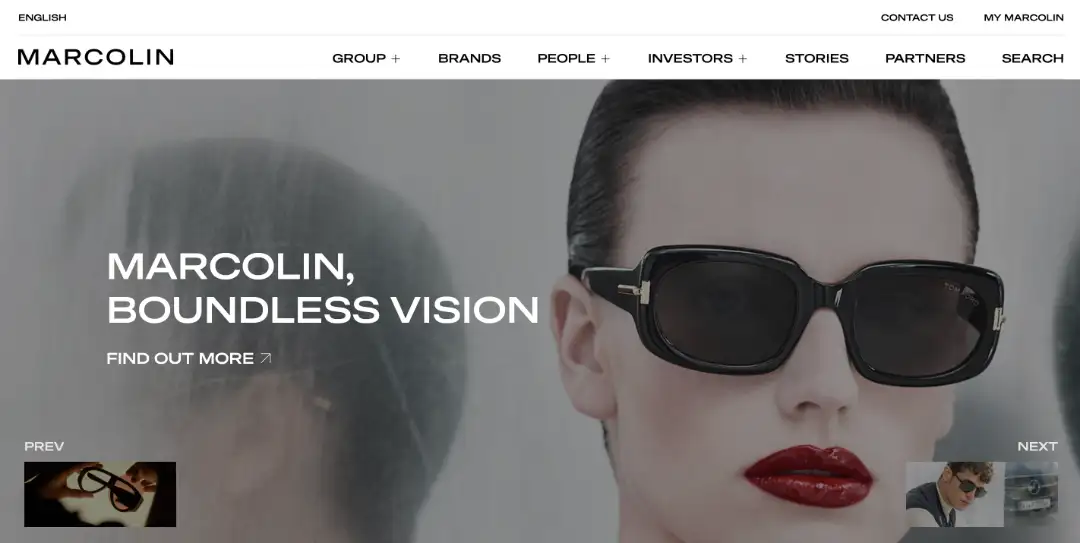Click the Marcolin logo
This screenshot has width=1080, height=543.
coord(96,57)
